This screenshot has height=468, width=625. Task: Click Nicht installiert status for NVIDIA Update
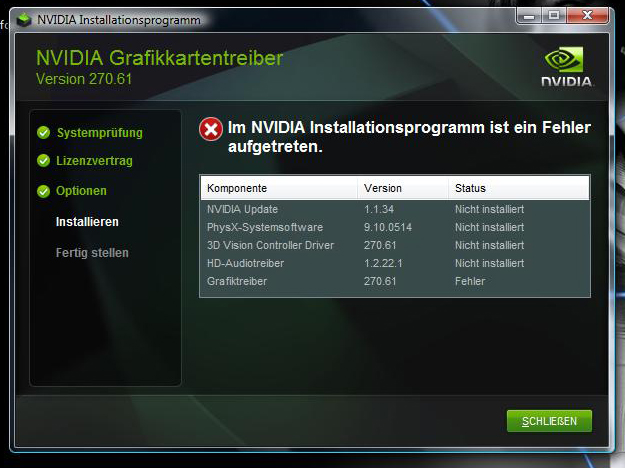pyautogui.click(x=489, y=209)
